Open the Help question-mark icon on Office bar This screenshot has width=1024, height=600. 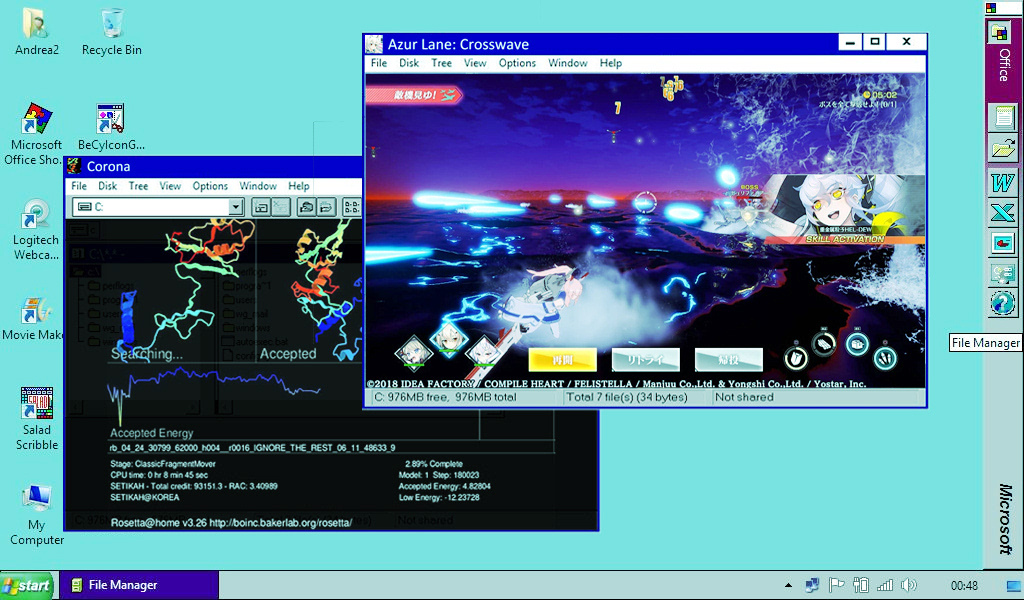point(1003,304)
